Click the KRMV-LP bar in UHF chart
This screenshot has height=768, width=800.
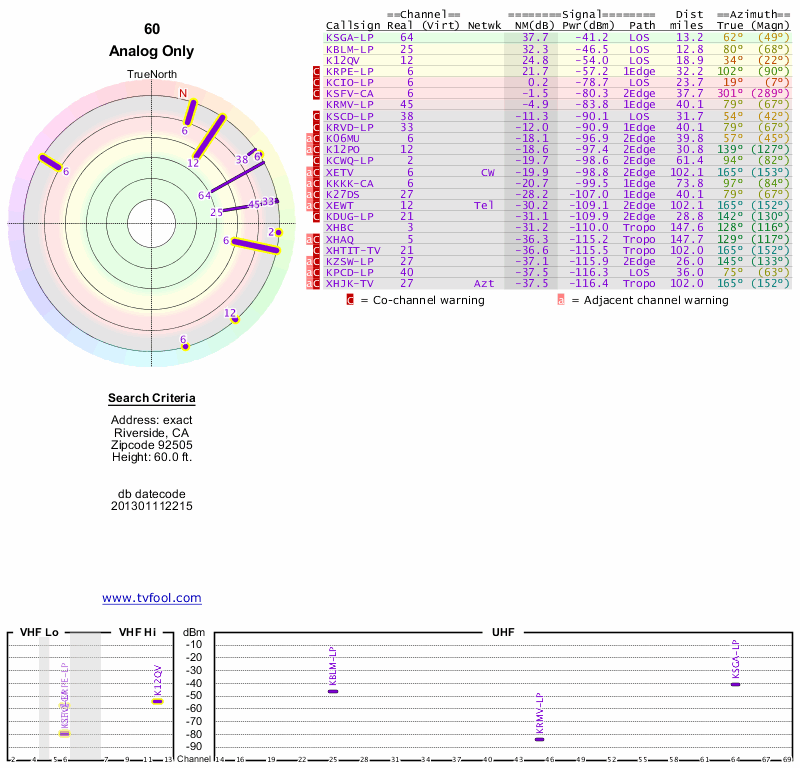[x=540, y=739]
